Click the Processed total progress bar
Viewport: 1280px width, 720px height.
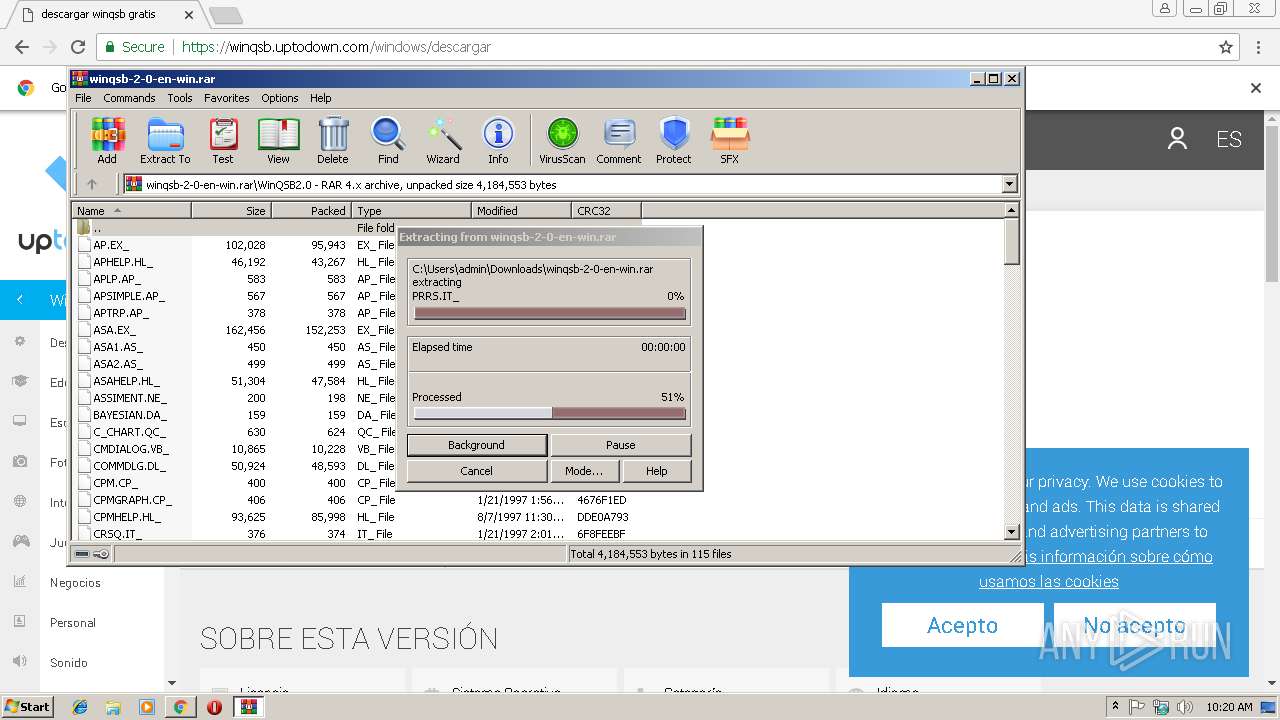(x=549, y=413)
